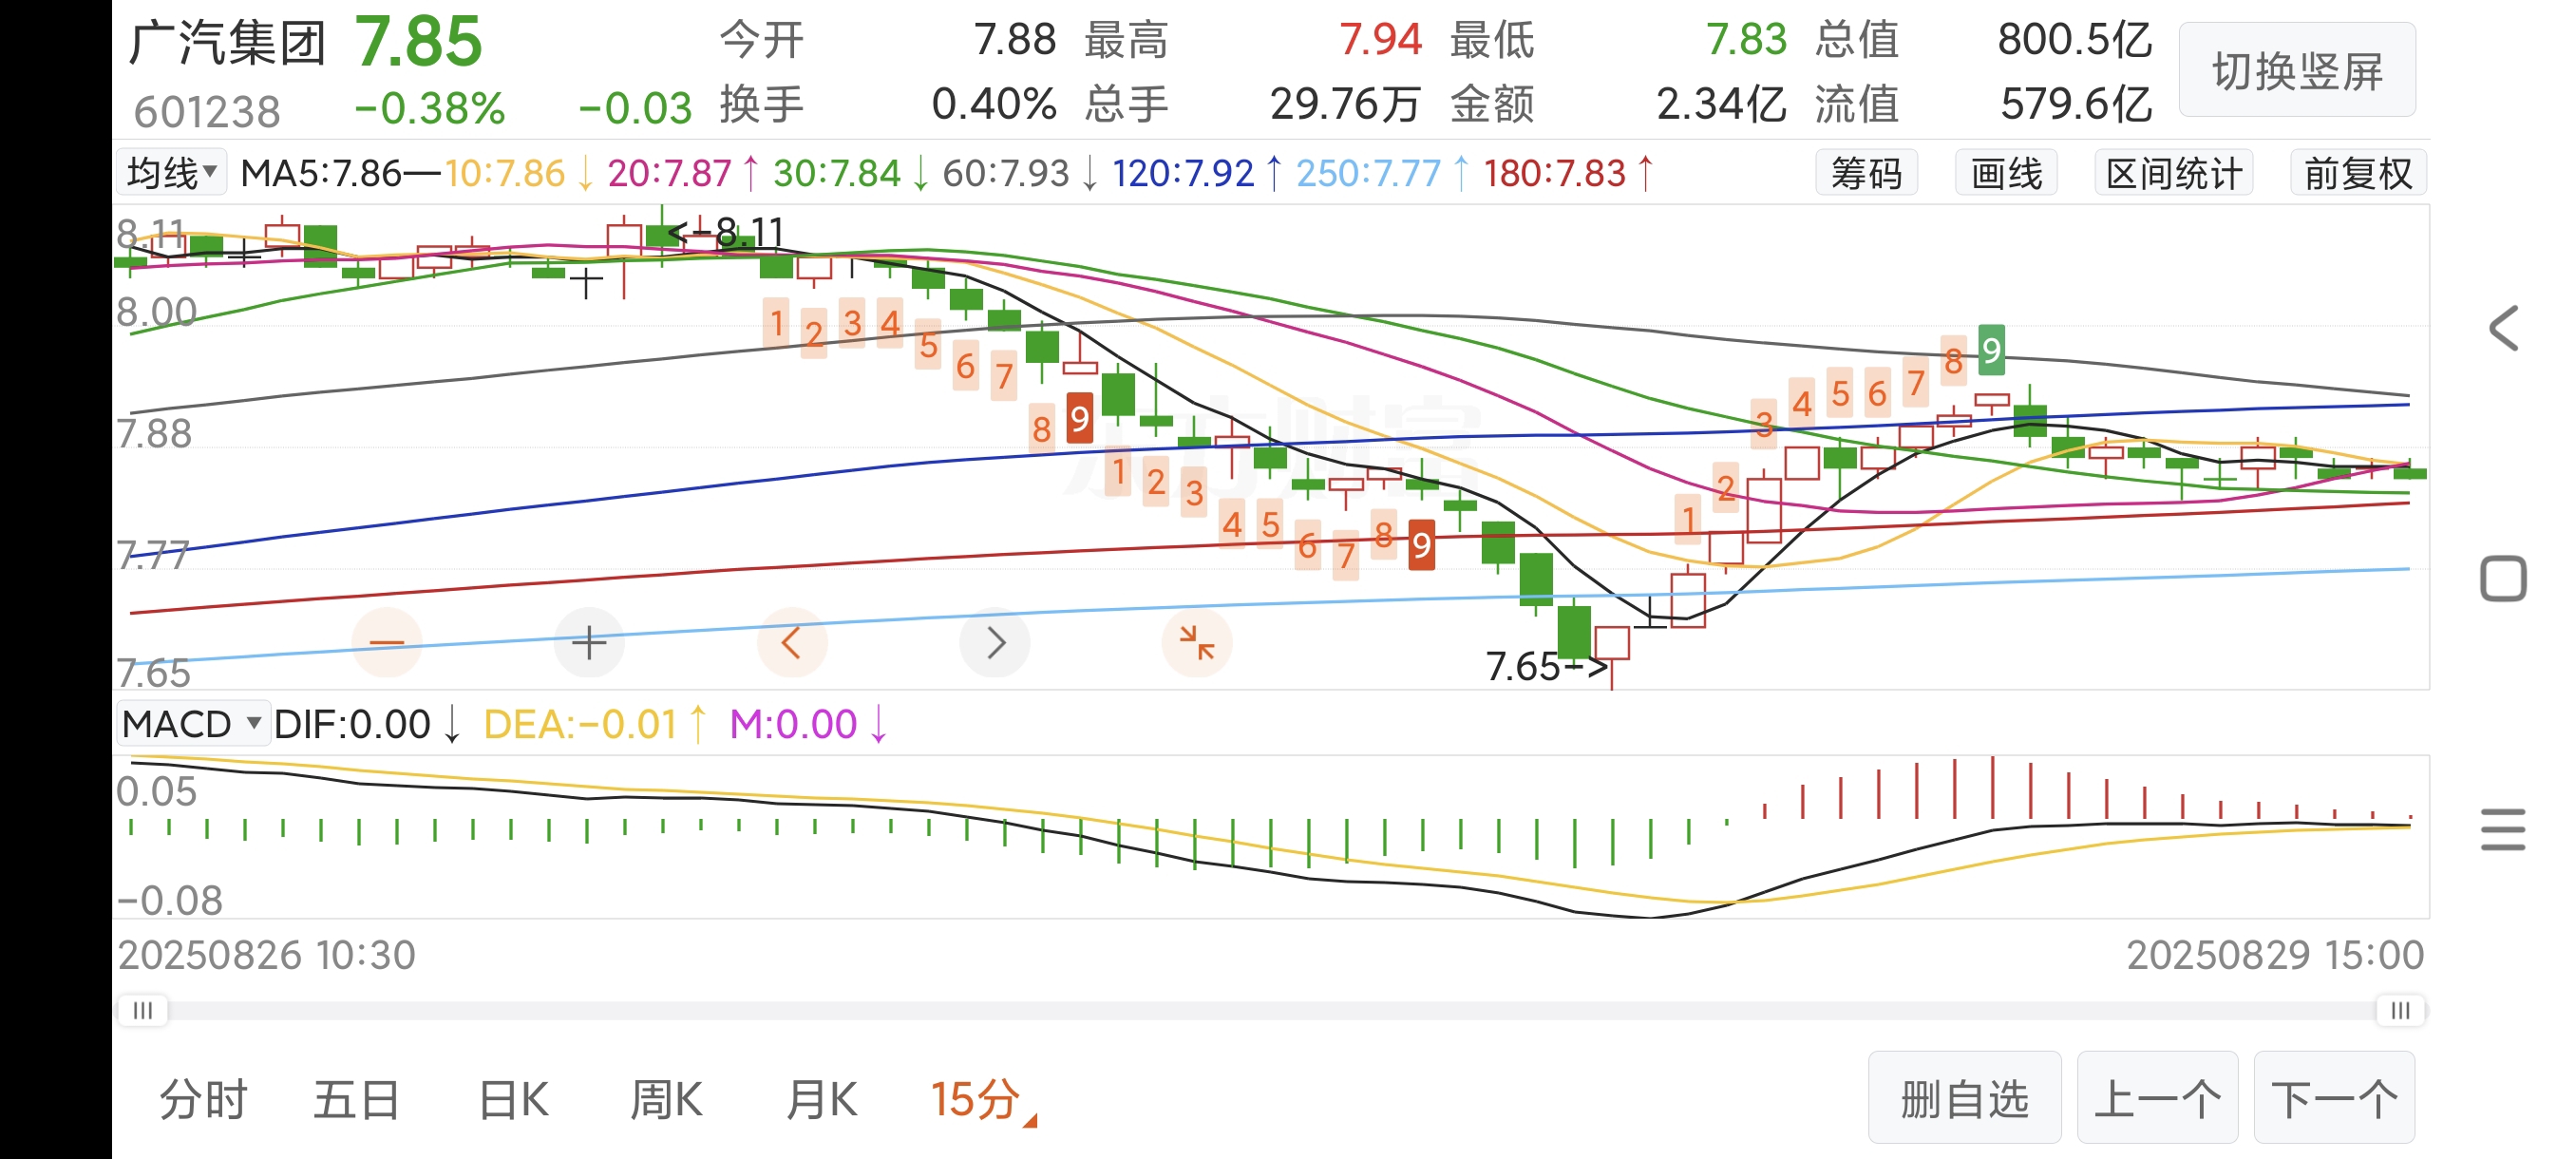Screen dimensions: 2576x1159
Task: Tap the 前复权 adjustment button
Action: (x=2358, y=173)
